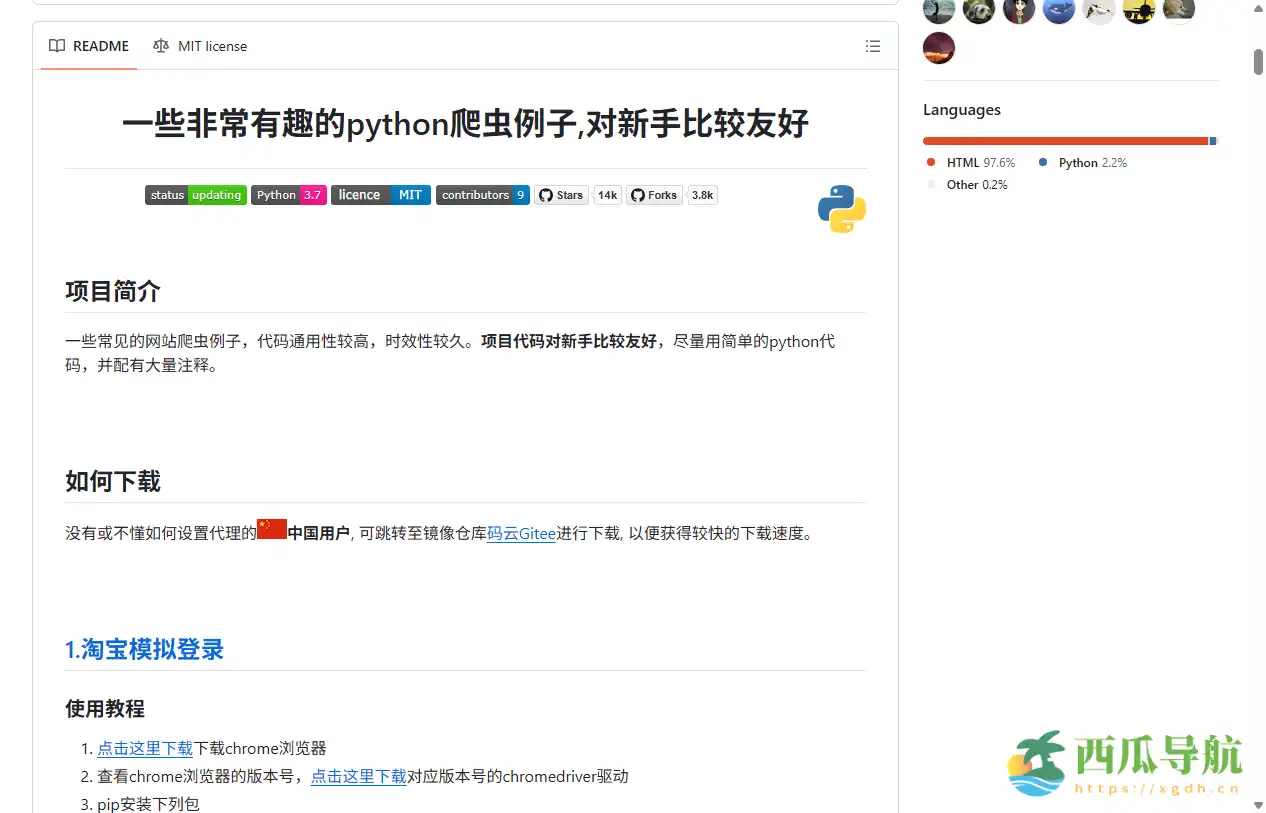The height and width of the screenshot is (813, 1266).
Task: Click the licence MIT badge
Action: [380, 195]
